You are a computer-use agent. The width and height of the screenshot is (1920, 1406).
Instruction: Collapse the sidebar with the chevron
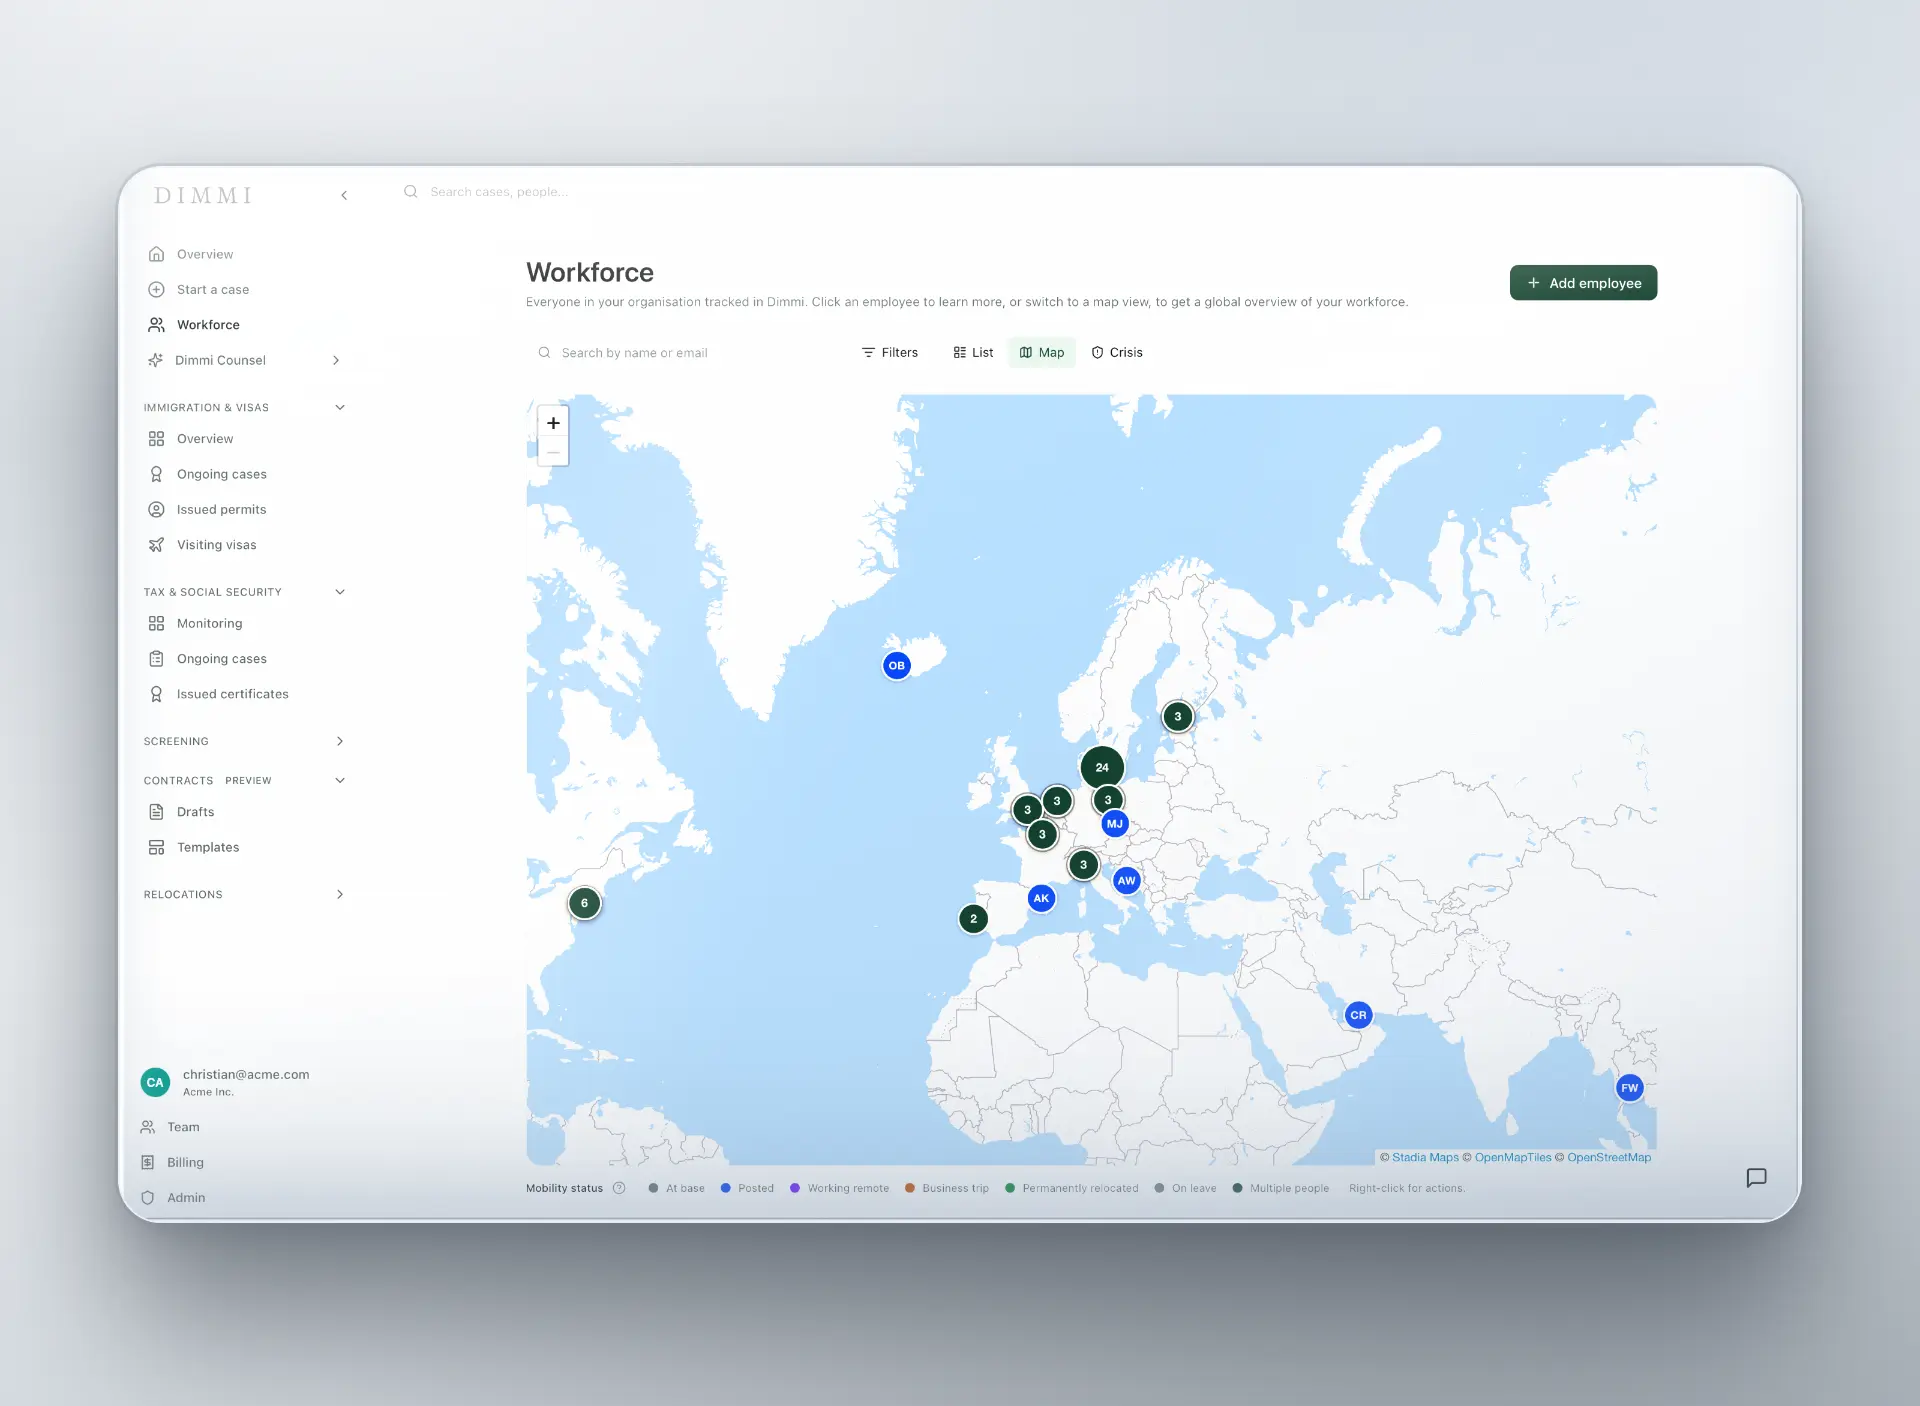pos(344,195)
